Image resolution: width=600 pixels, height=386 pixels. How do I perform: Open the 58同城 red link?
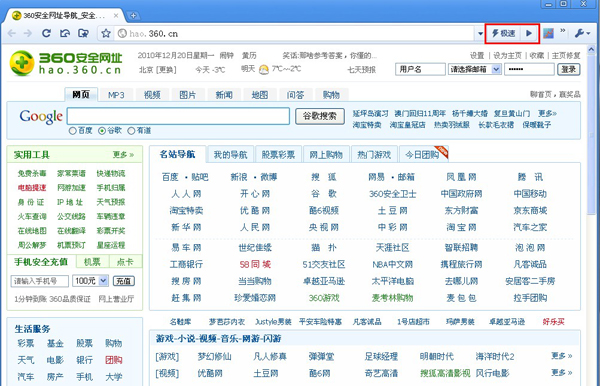coord(255,264)
